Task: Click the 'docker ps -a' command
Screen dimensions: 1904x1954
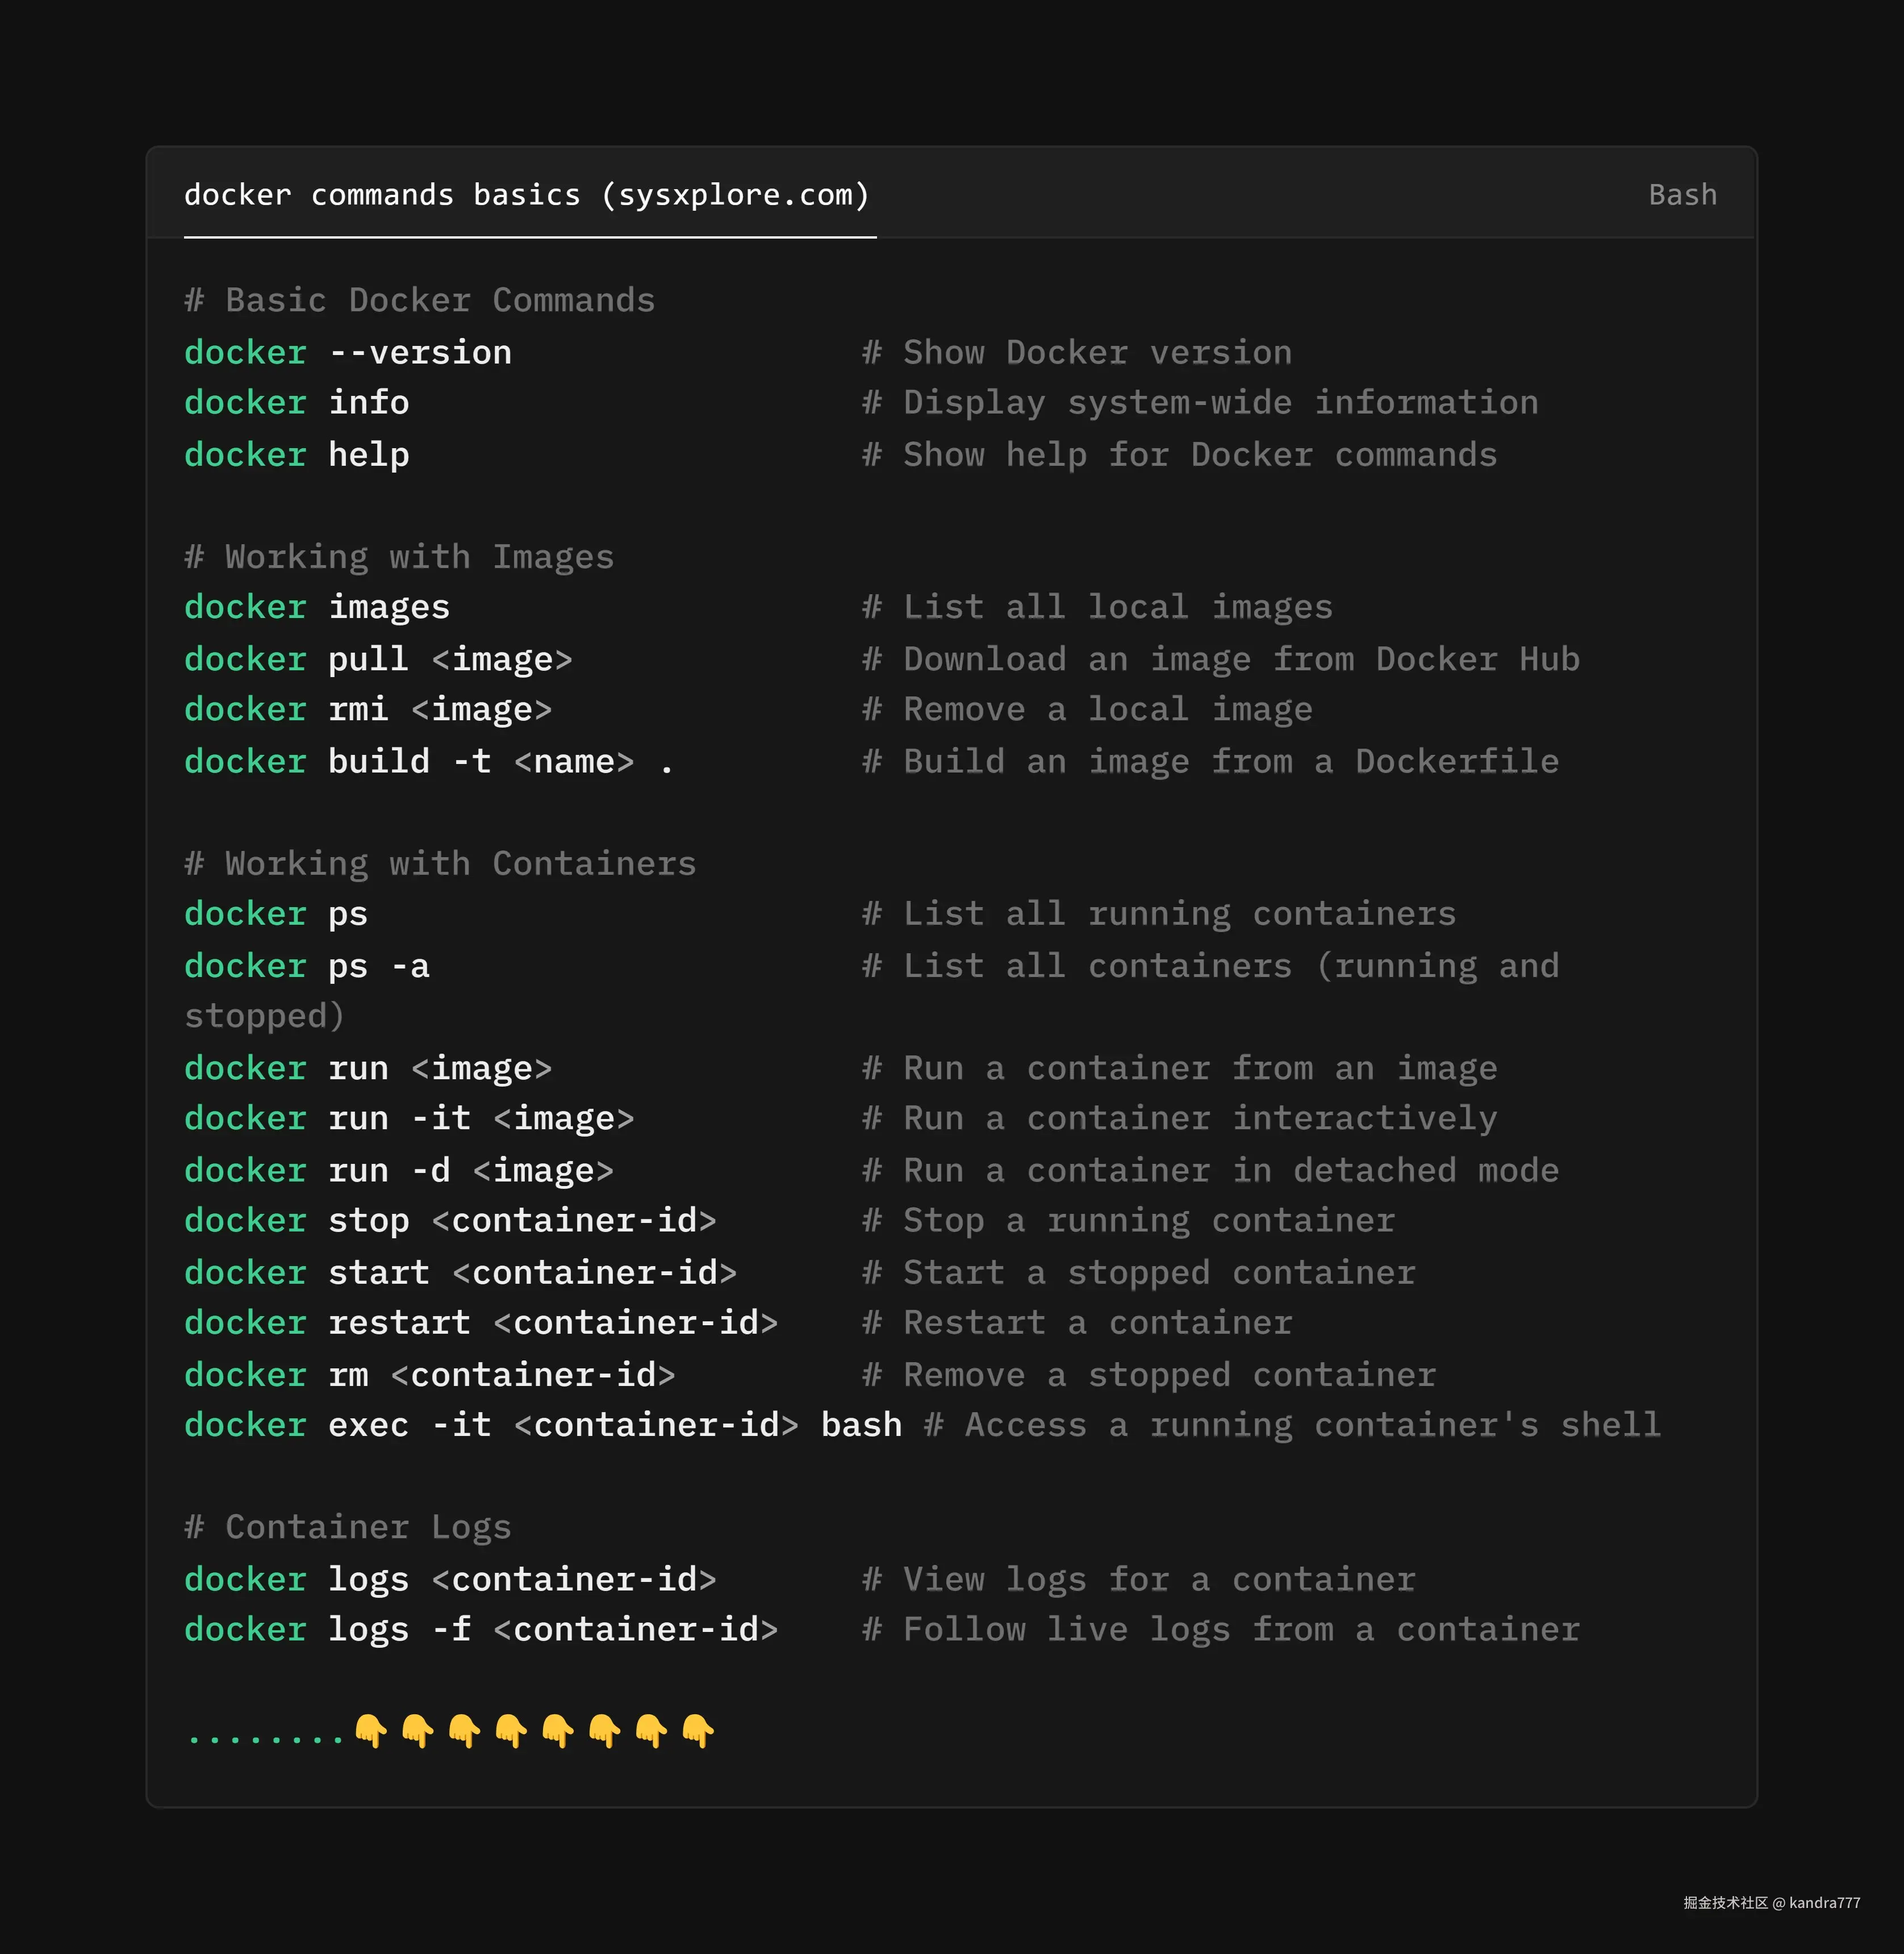Action: (x=307, y=967)
